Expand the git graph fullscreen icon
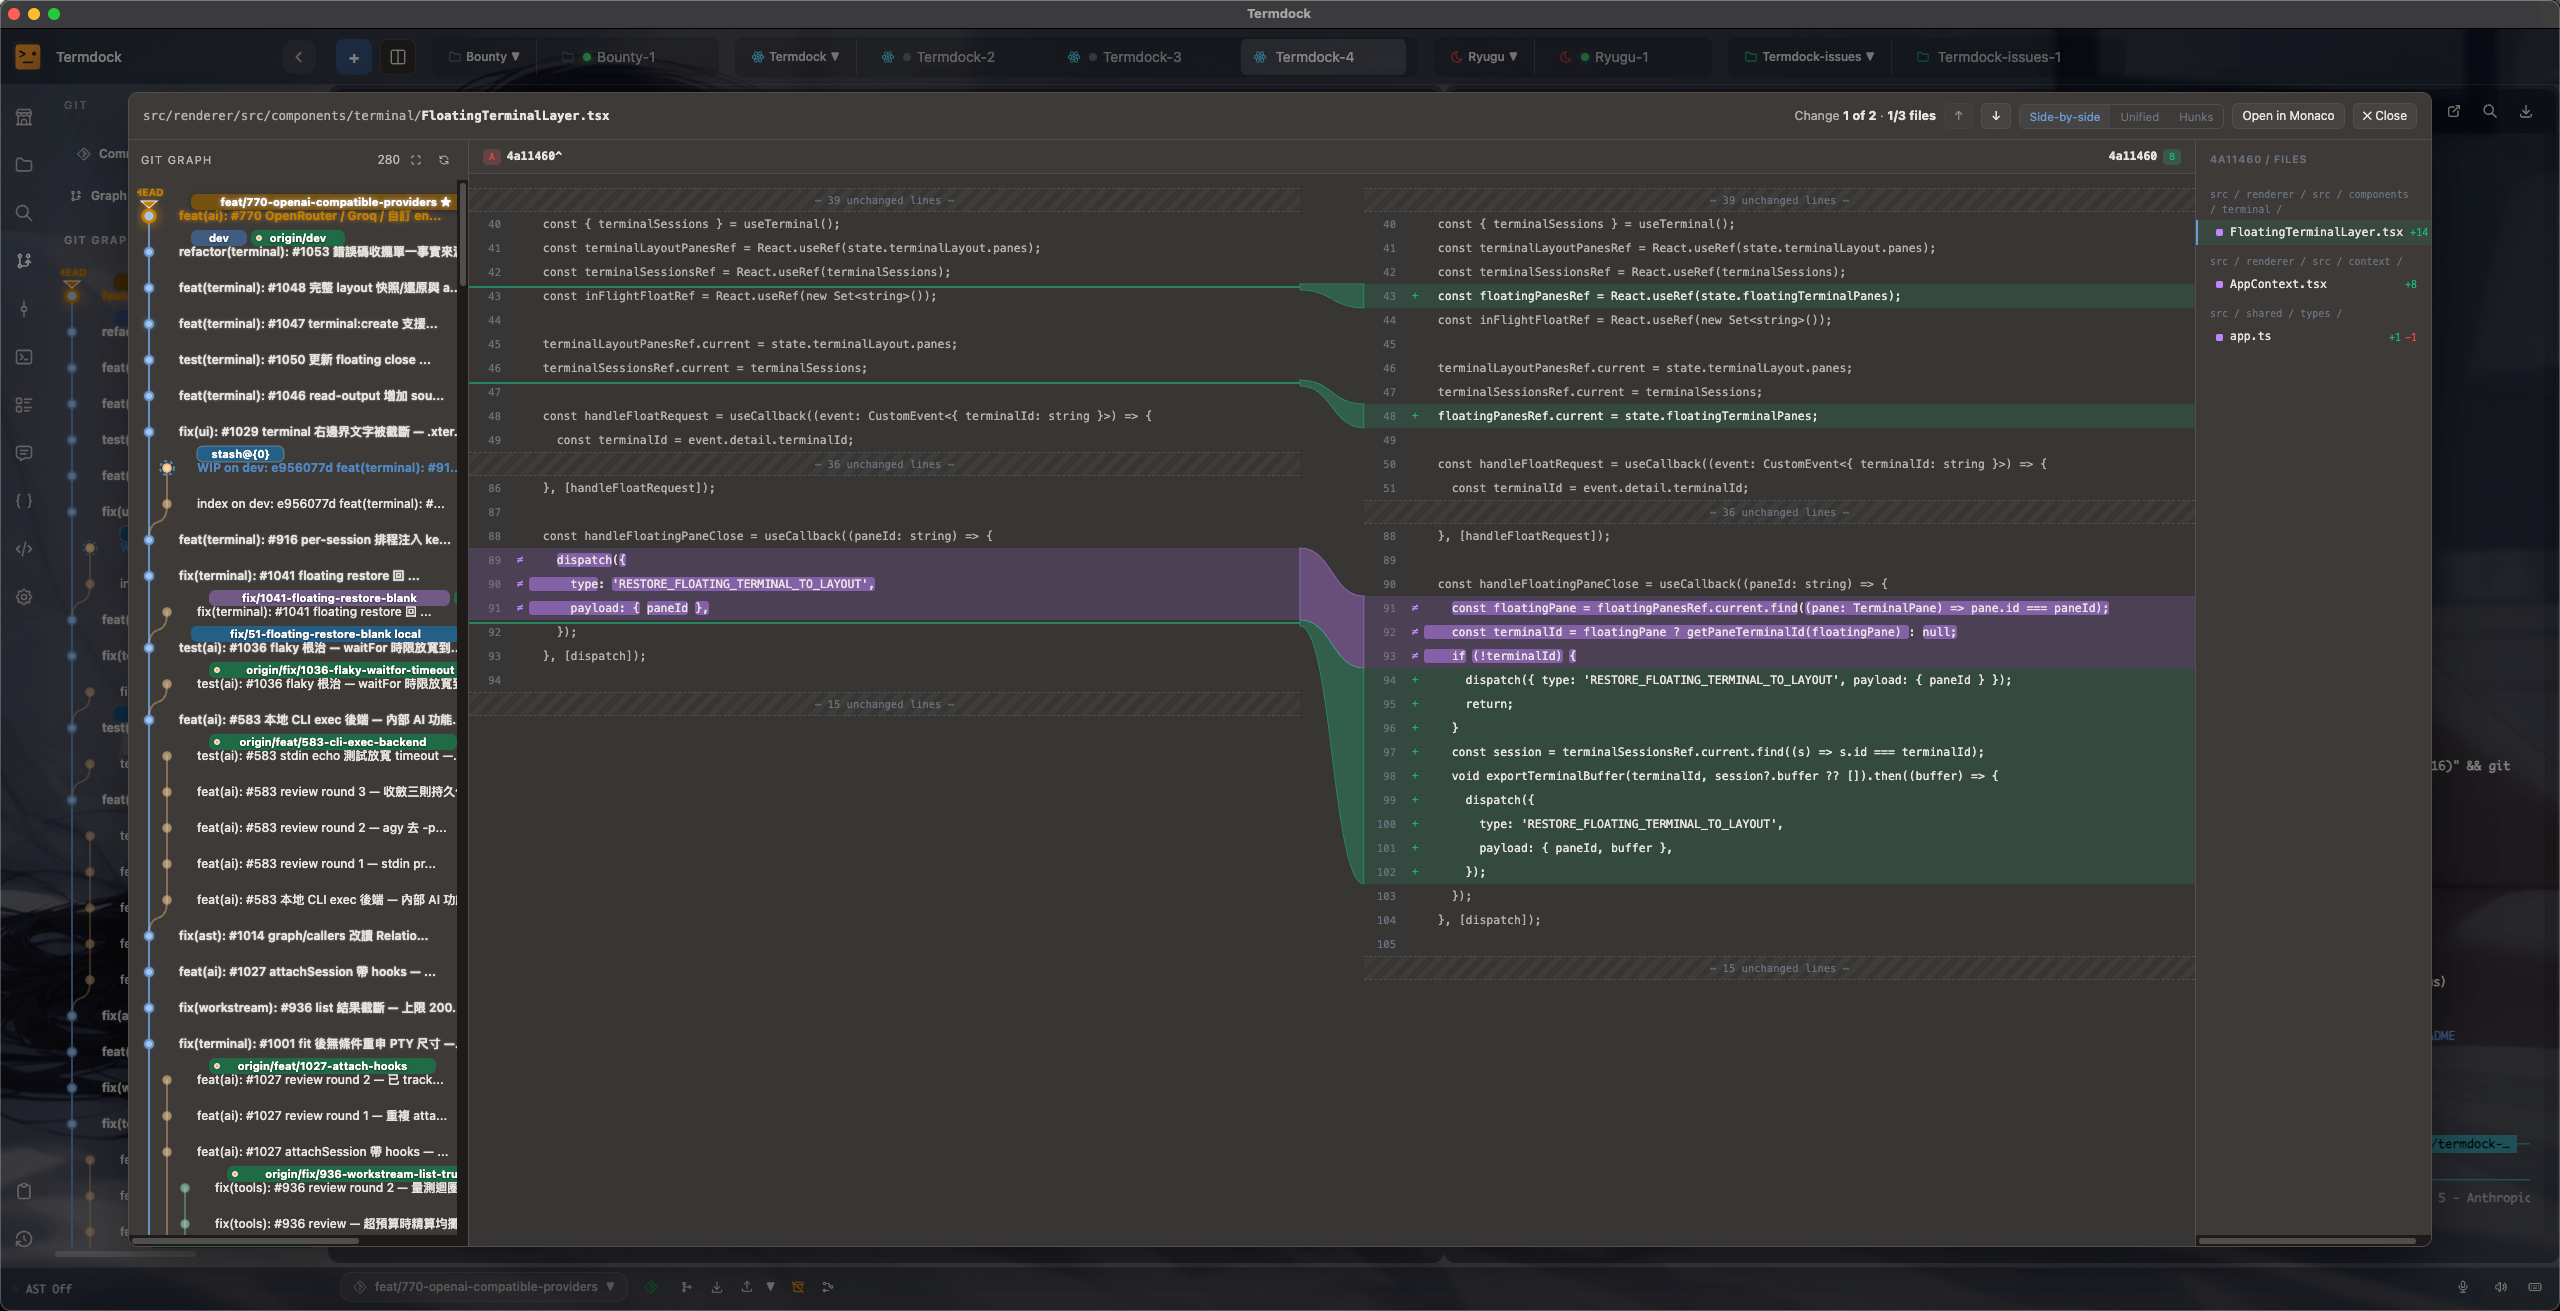This screenshot has width=2560, height=1311. click(416, 160)
